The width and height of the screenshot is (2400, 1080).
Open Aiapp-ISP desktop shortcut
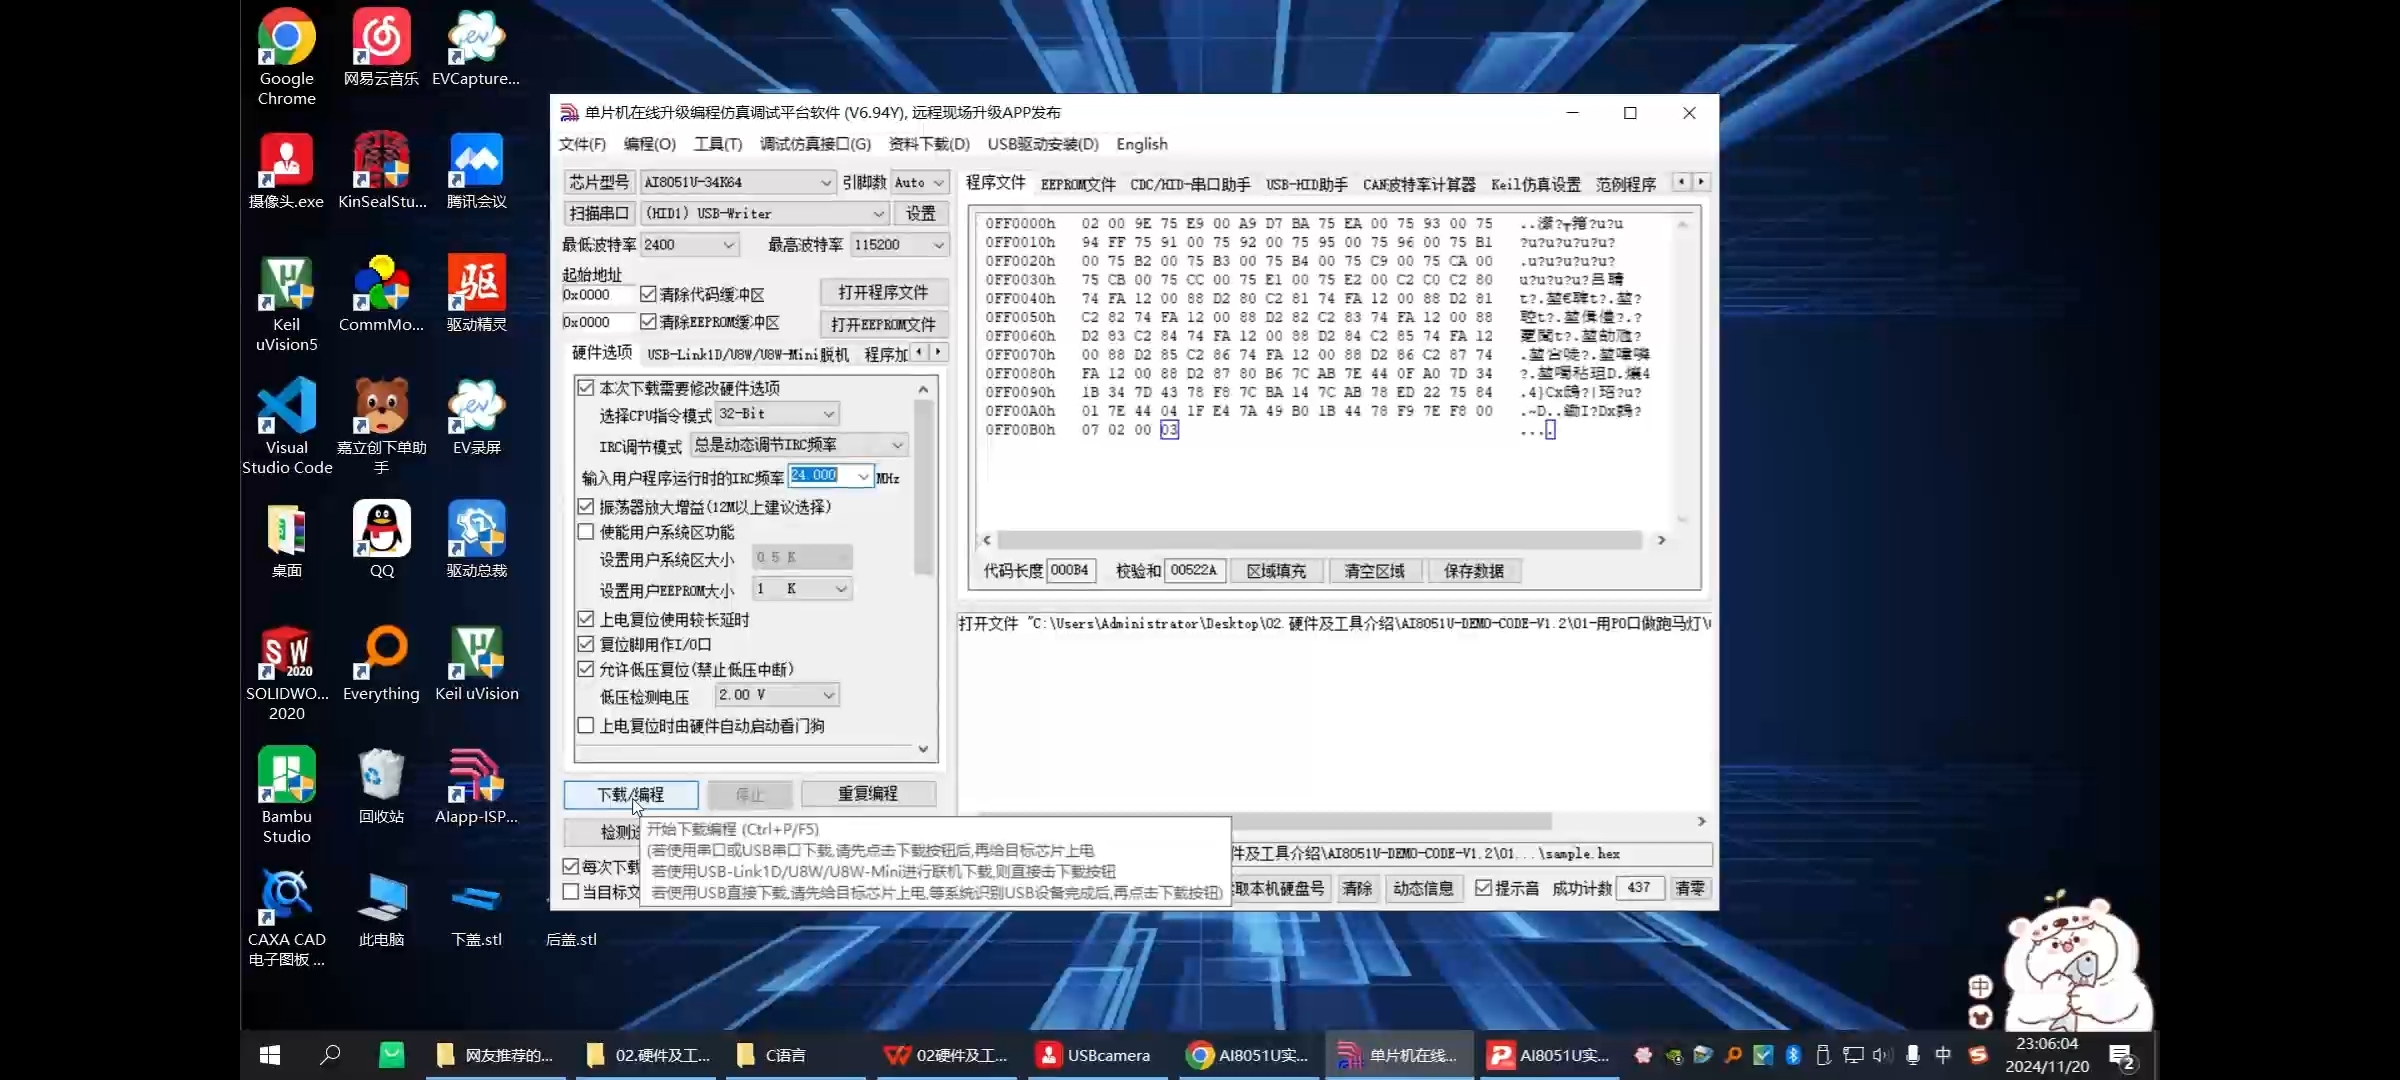coord(476,777)
